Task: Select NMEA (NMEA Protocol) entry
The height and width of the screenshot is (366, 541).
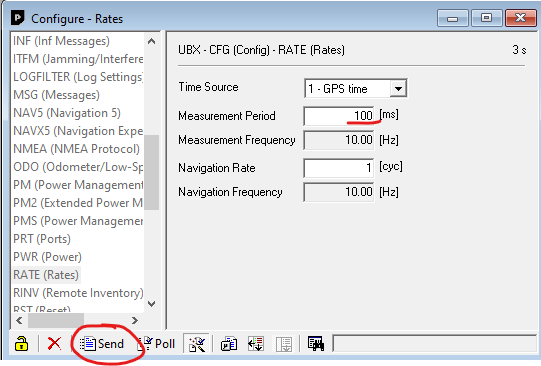Action: pos(76,149)
